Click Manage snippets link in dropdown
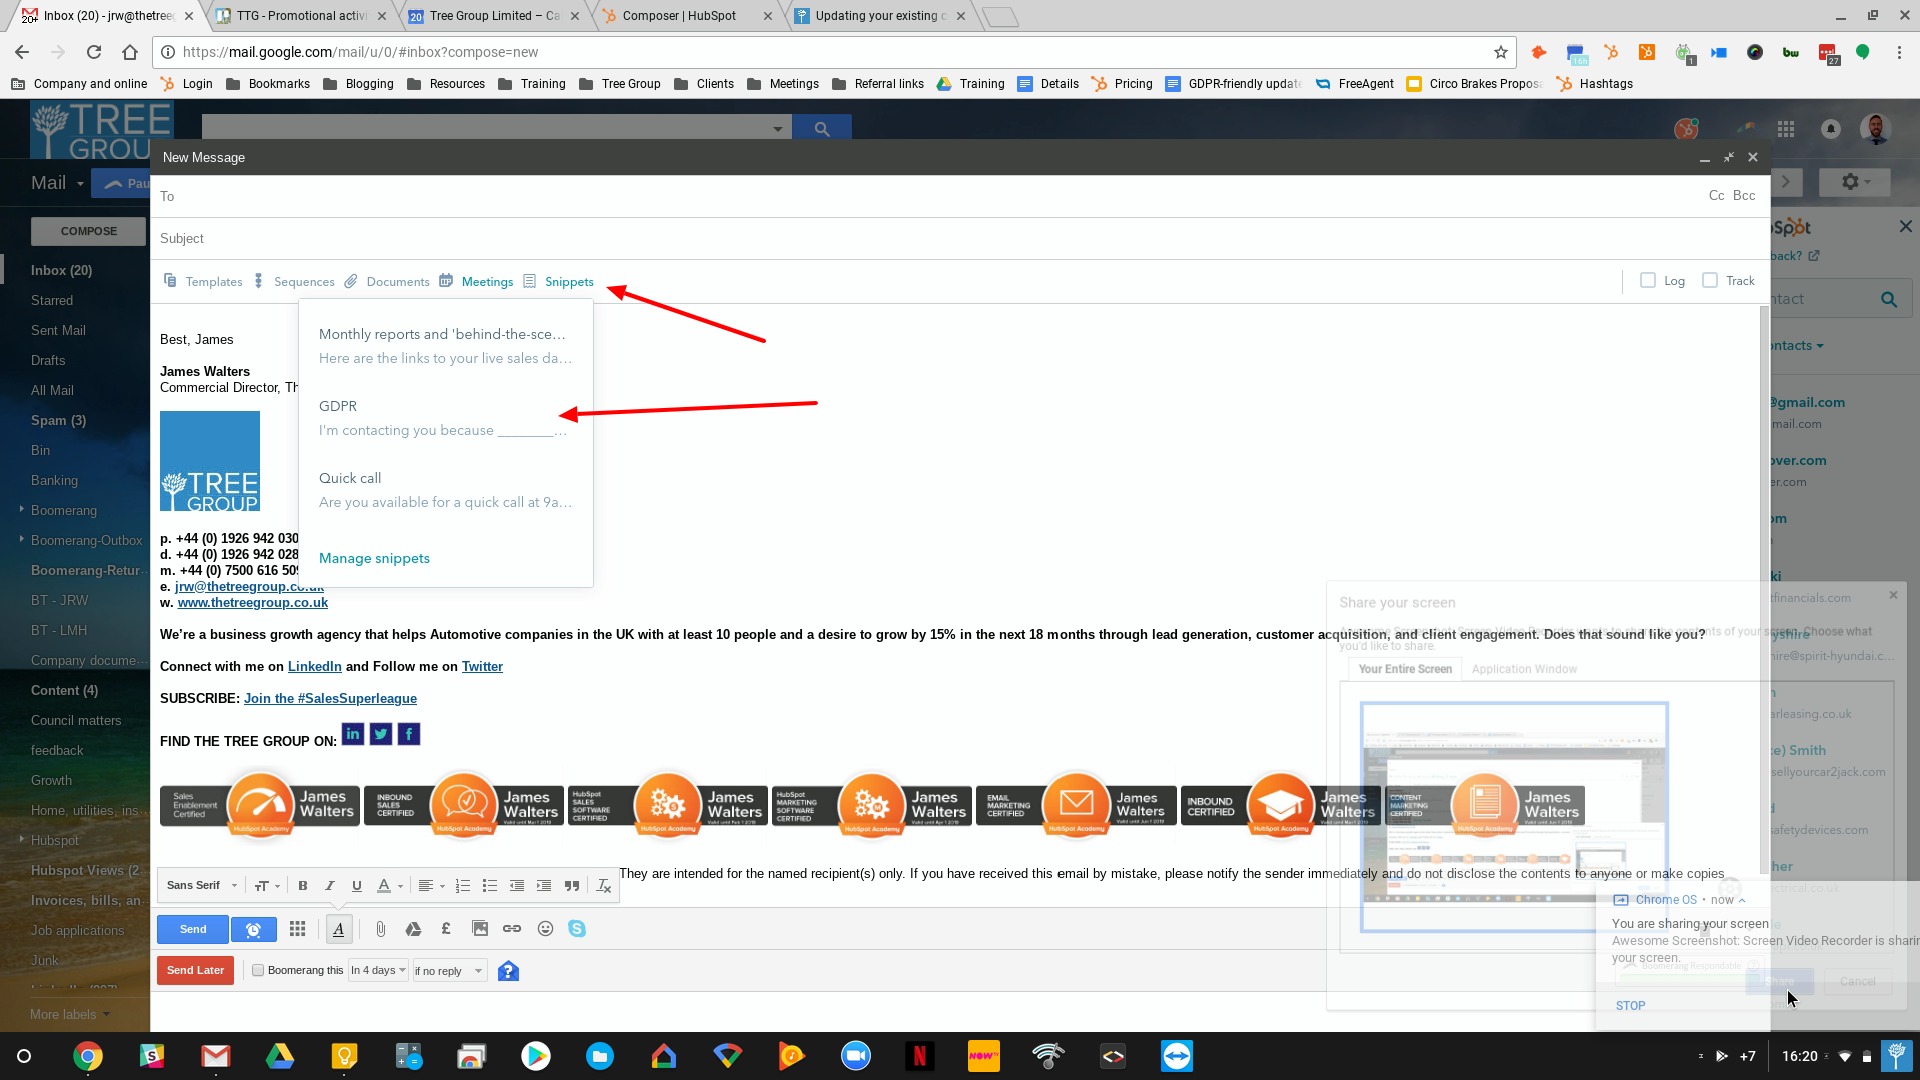 [x=375, y=558]
